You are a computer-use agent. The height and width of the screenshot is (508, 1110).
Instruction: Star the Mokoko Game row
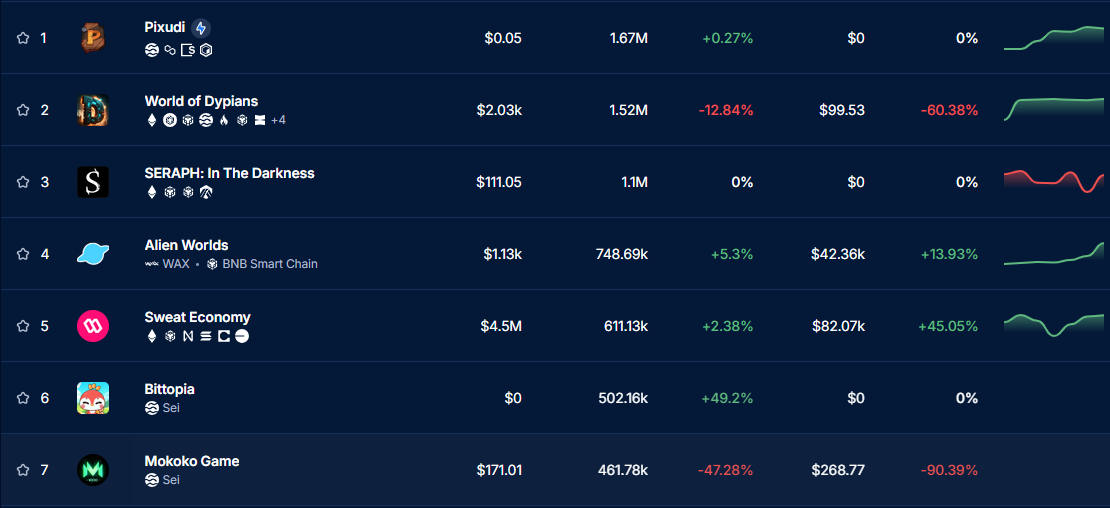coord(23,470)
